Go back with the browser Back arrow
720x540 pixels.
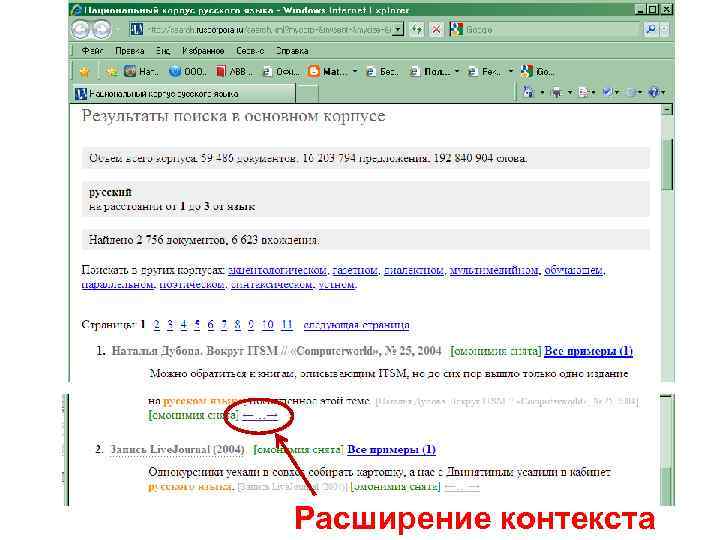(81, 29)
